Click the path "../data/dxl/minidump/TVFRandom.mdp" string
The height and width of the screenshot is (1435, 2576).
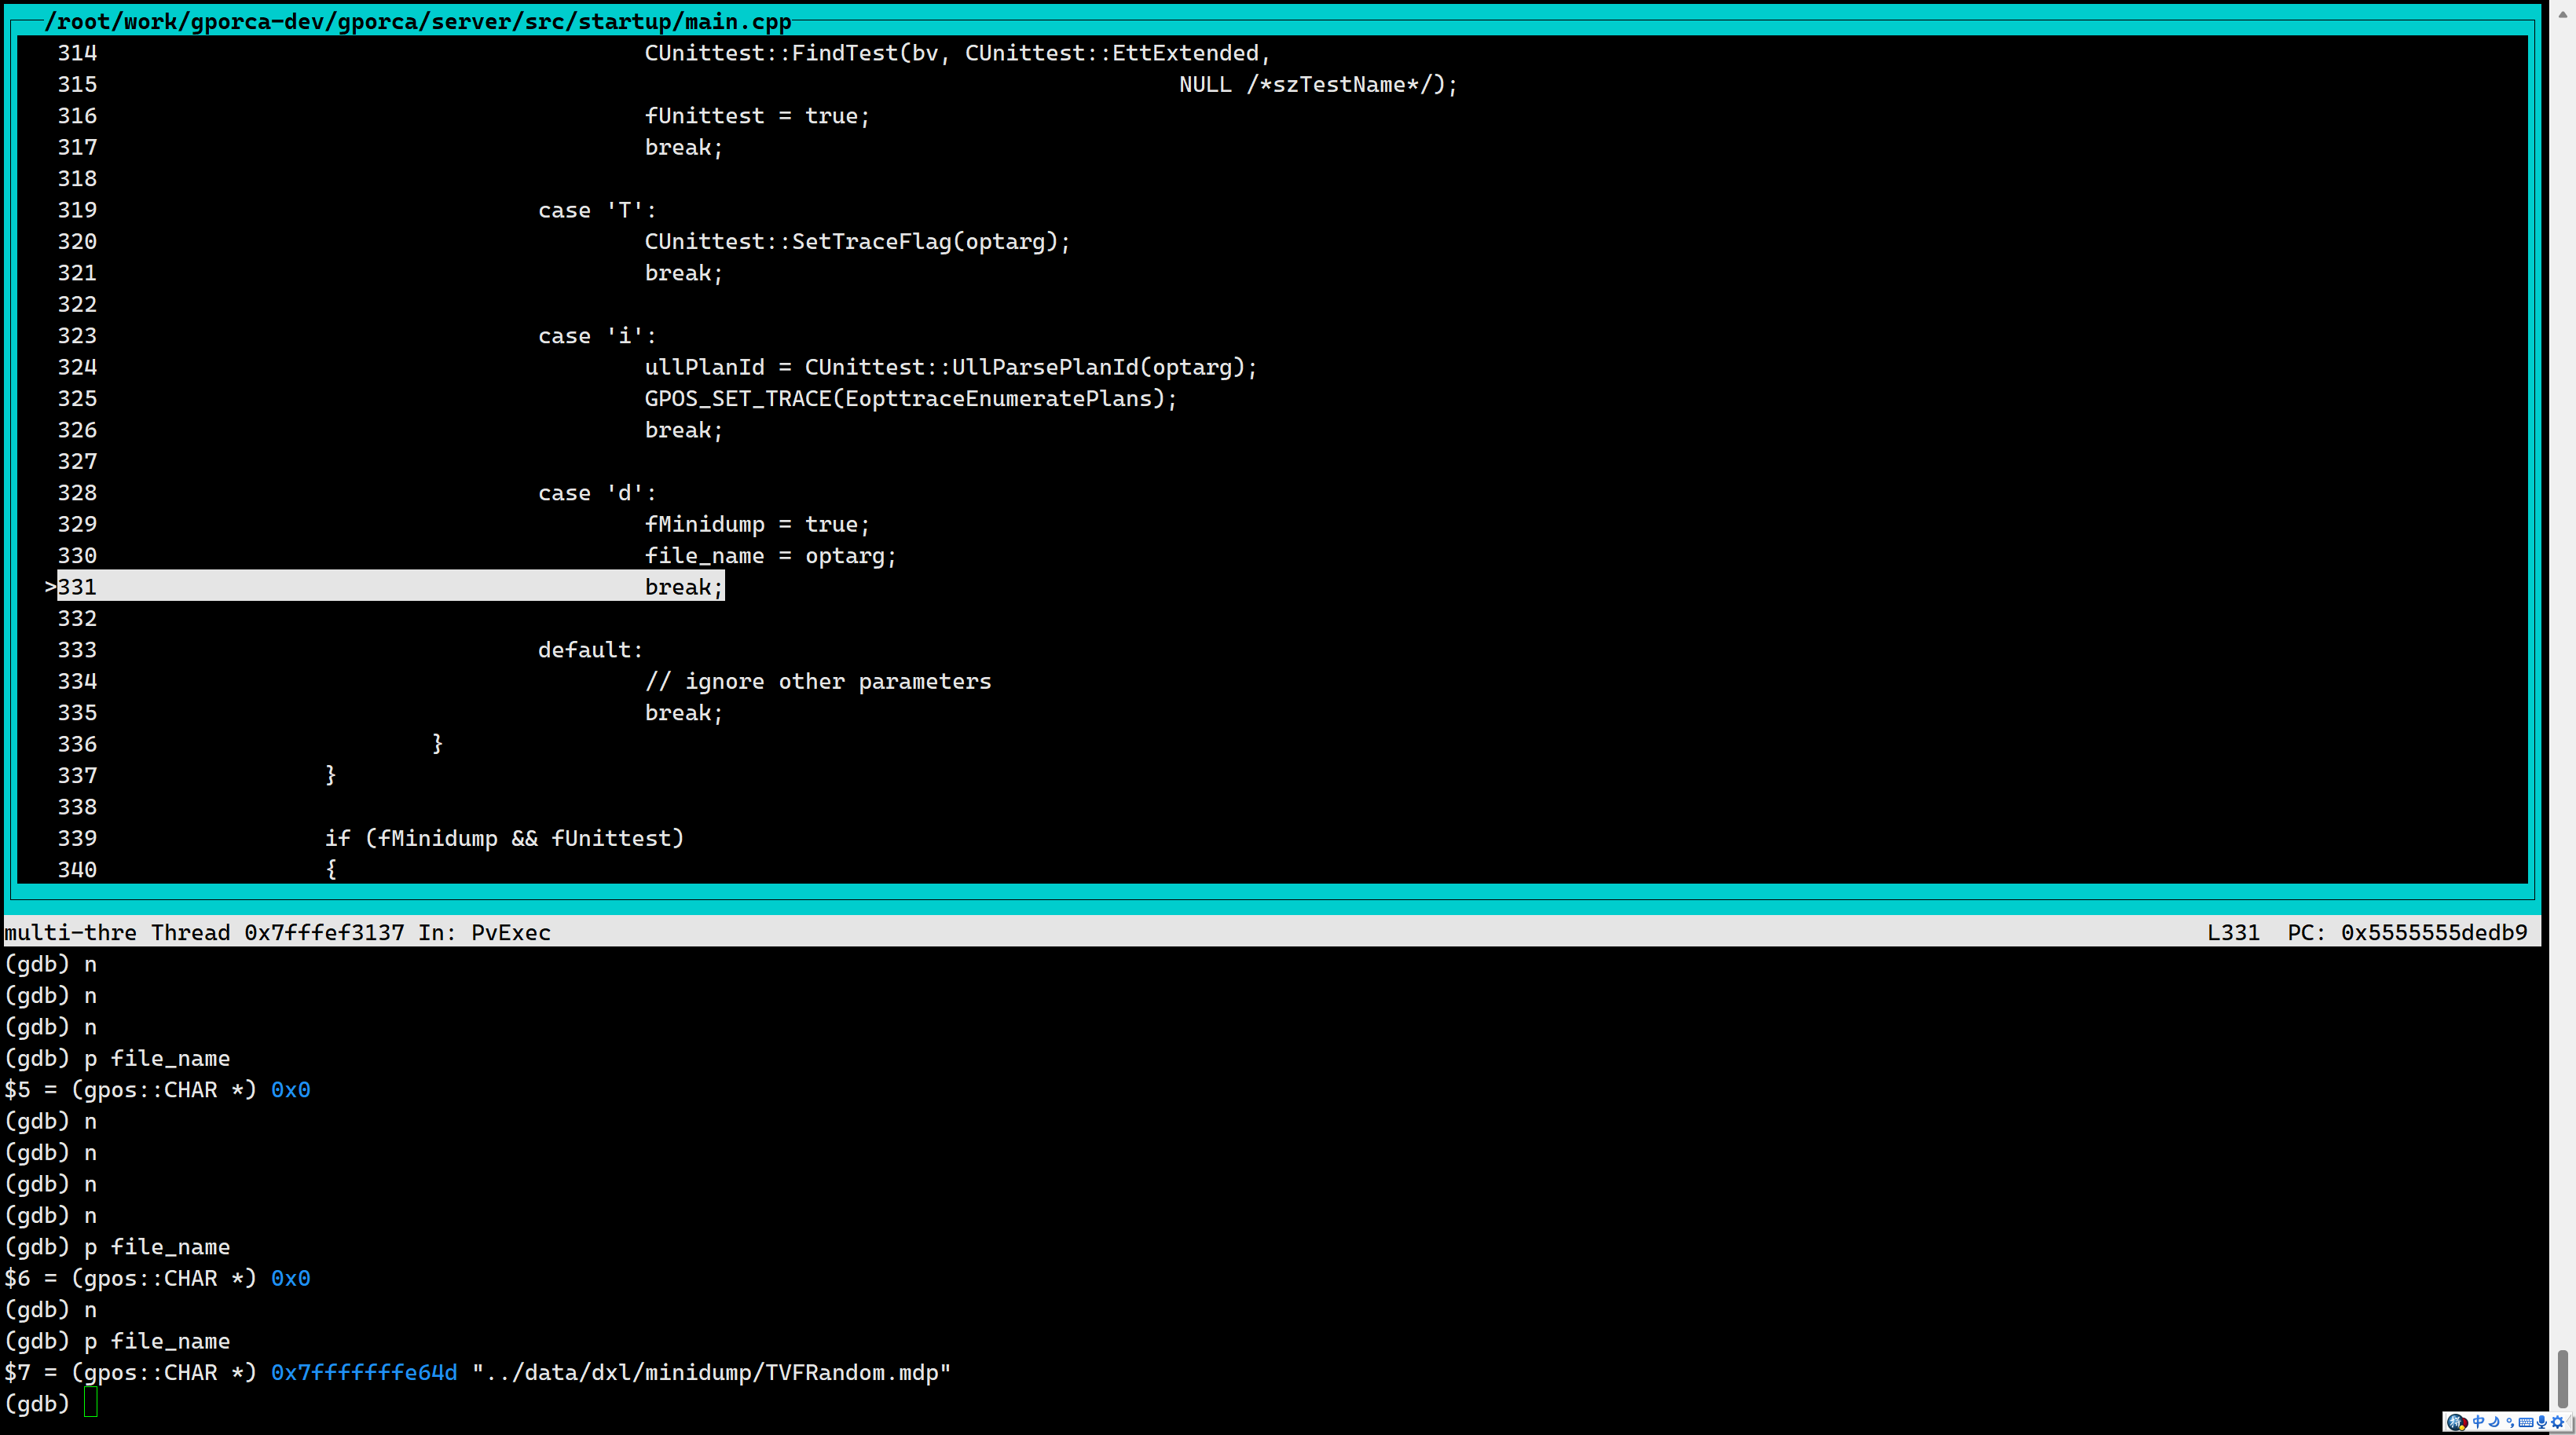[x=711, y=1373]
